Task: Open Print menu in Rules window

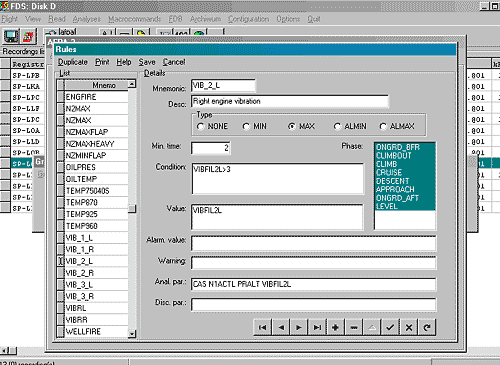Action: coord(102,62)
